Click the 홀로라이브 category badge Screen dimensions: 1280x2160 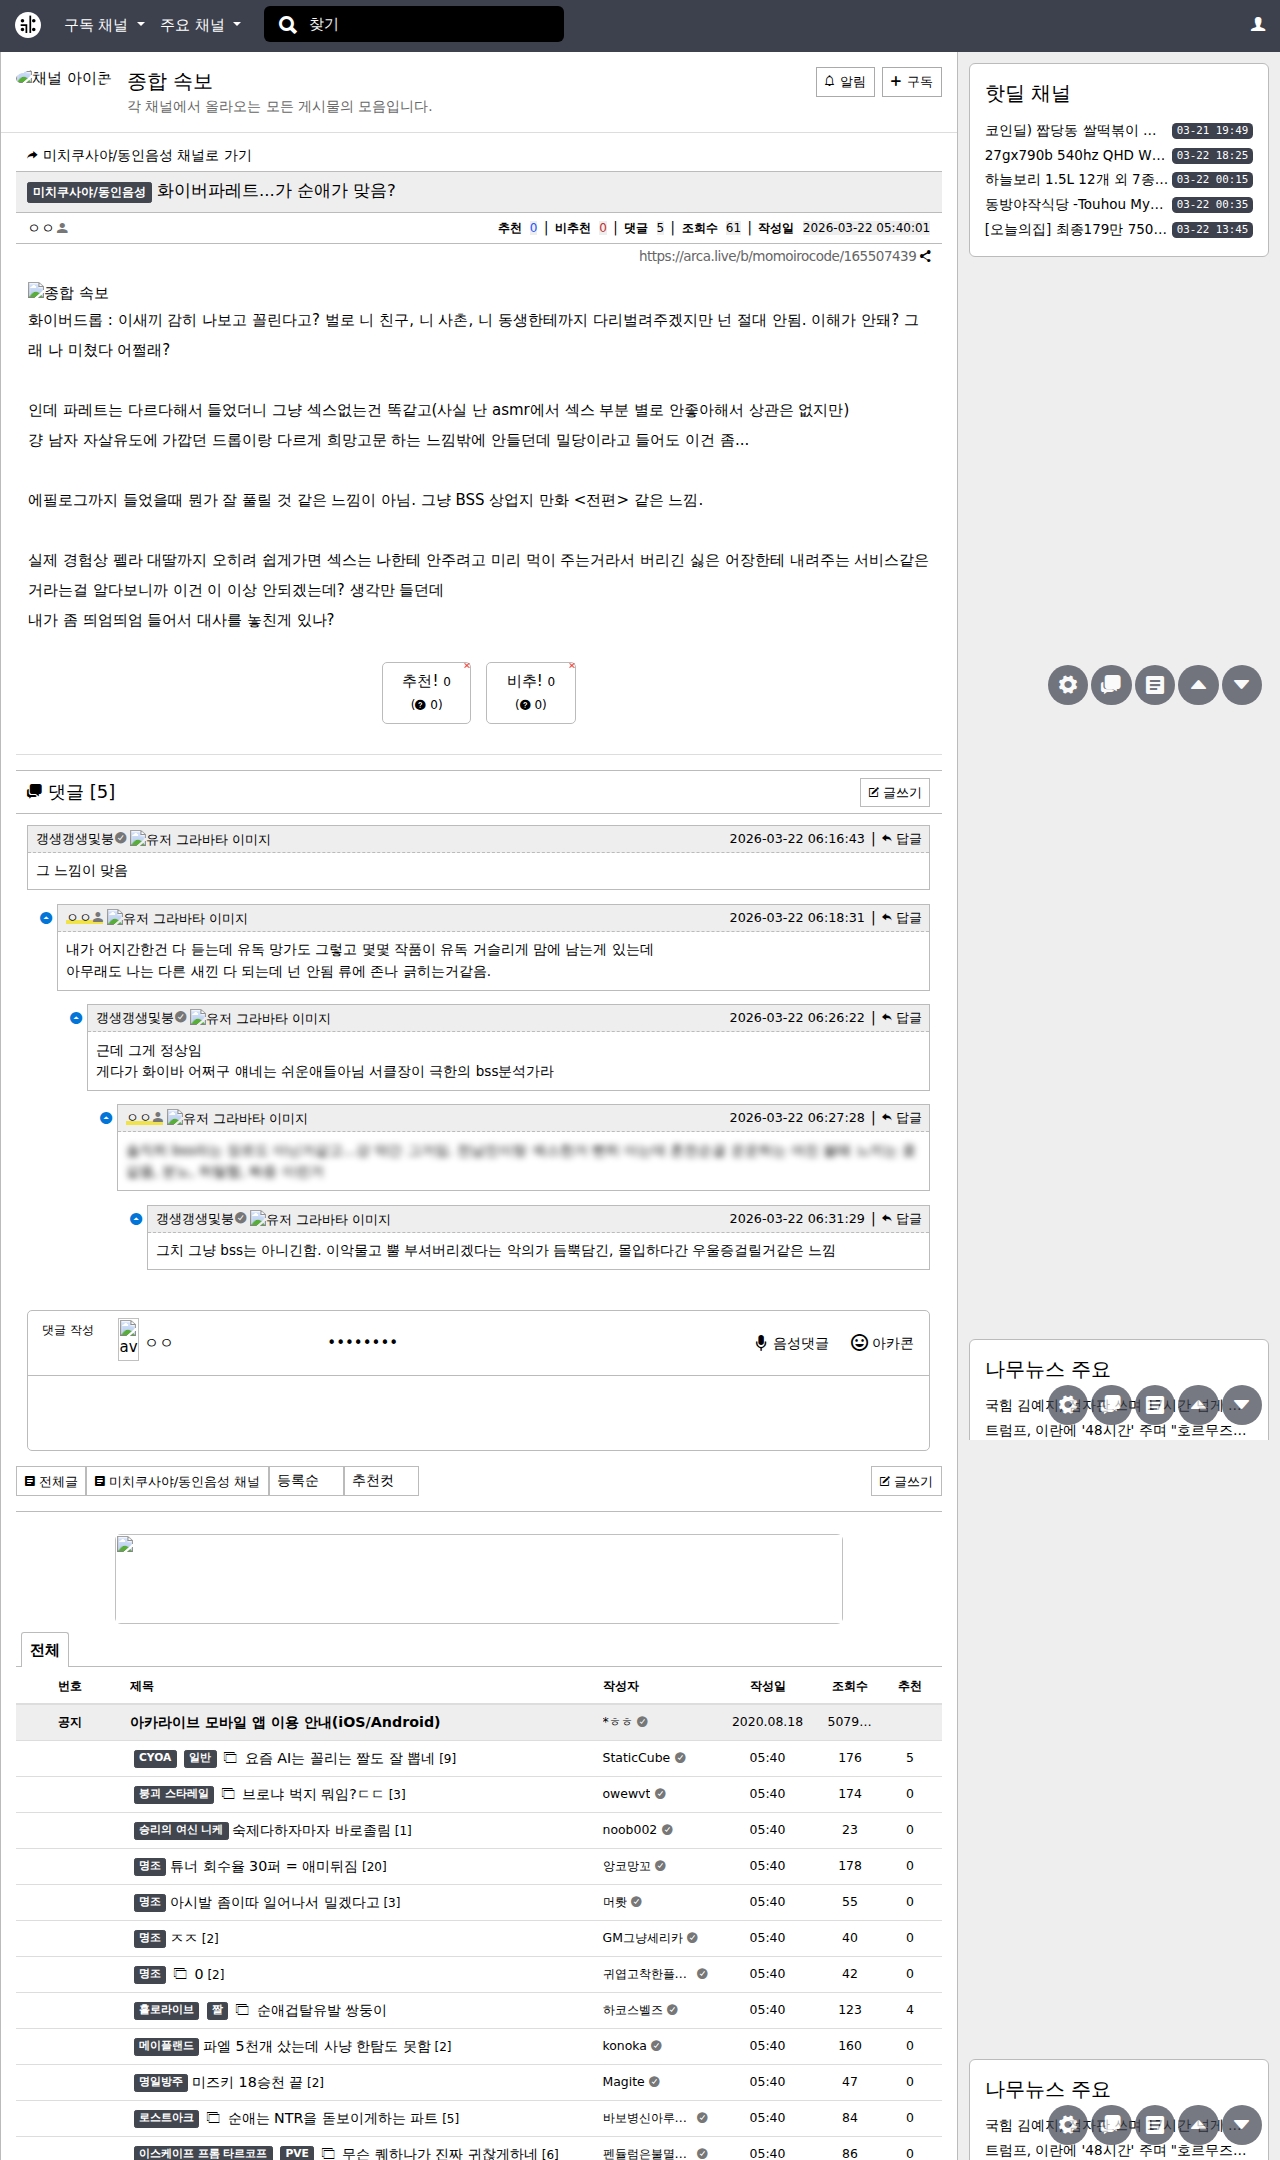pos(166,2010)
